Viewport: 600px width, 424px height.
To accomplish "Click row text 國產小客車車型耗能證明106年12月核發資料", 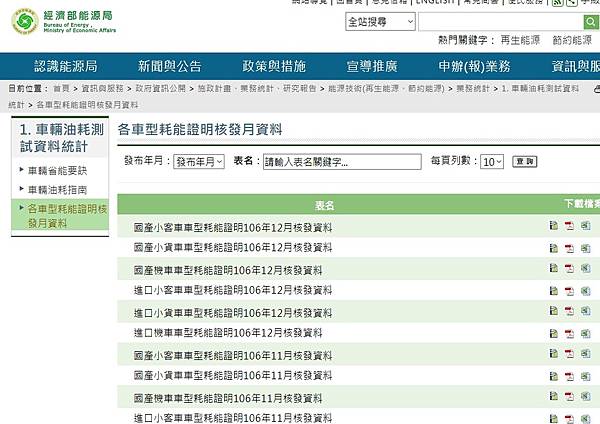I will 233,228.
